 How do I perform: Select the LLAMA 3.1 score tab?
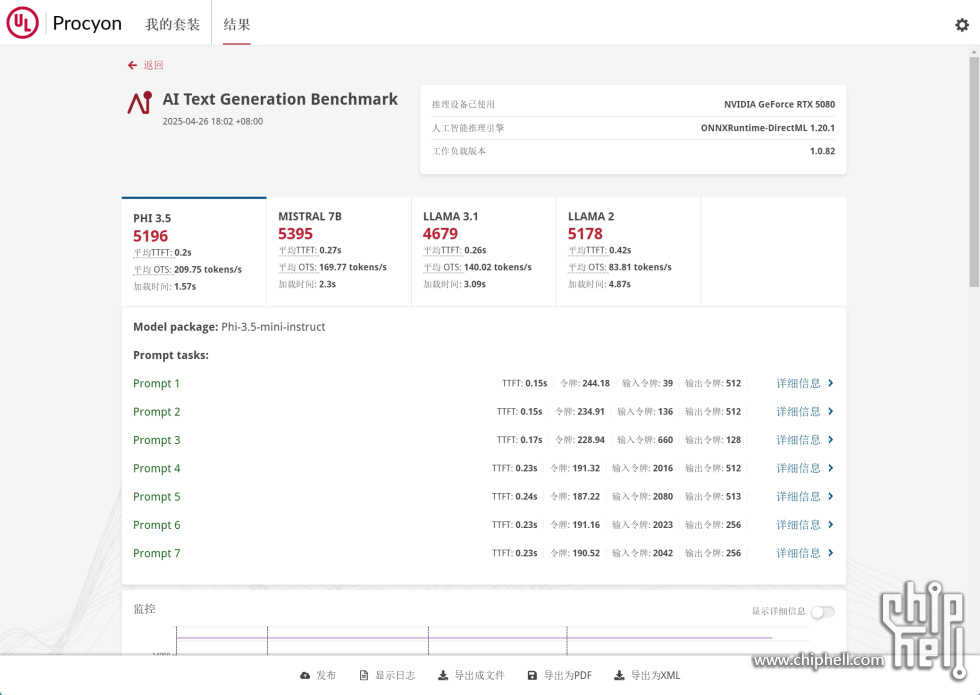pos(484,252)
